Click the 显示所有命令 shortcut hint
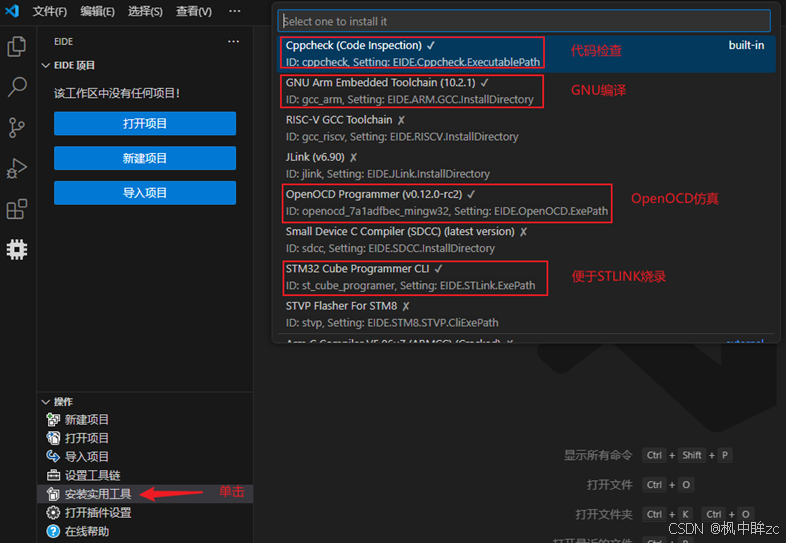The width and height of the screenshot is (786, 543). coord(648,455)
